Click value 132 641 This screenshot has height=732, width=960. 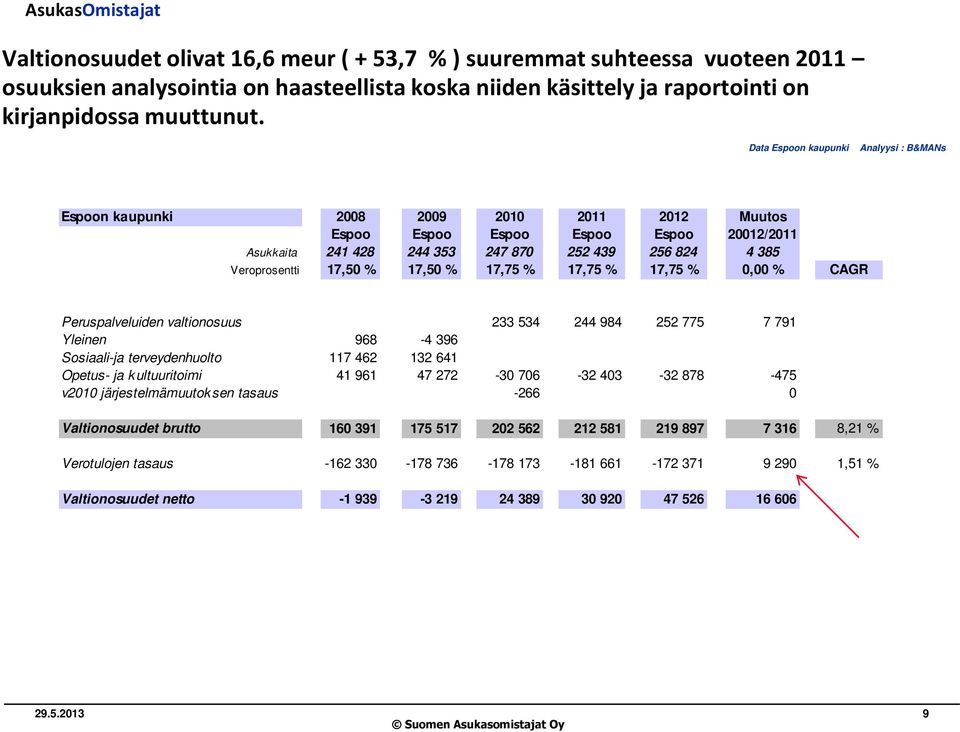tap(434, 357)
